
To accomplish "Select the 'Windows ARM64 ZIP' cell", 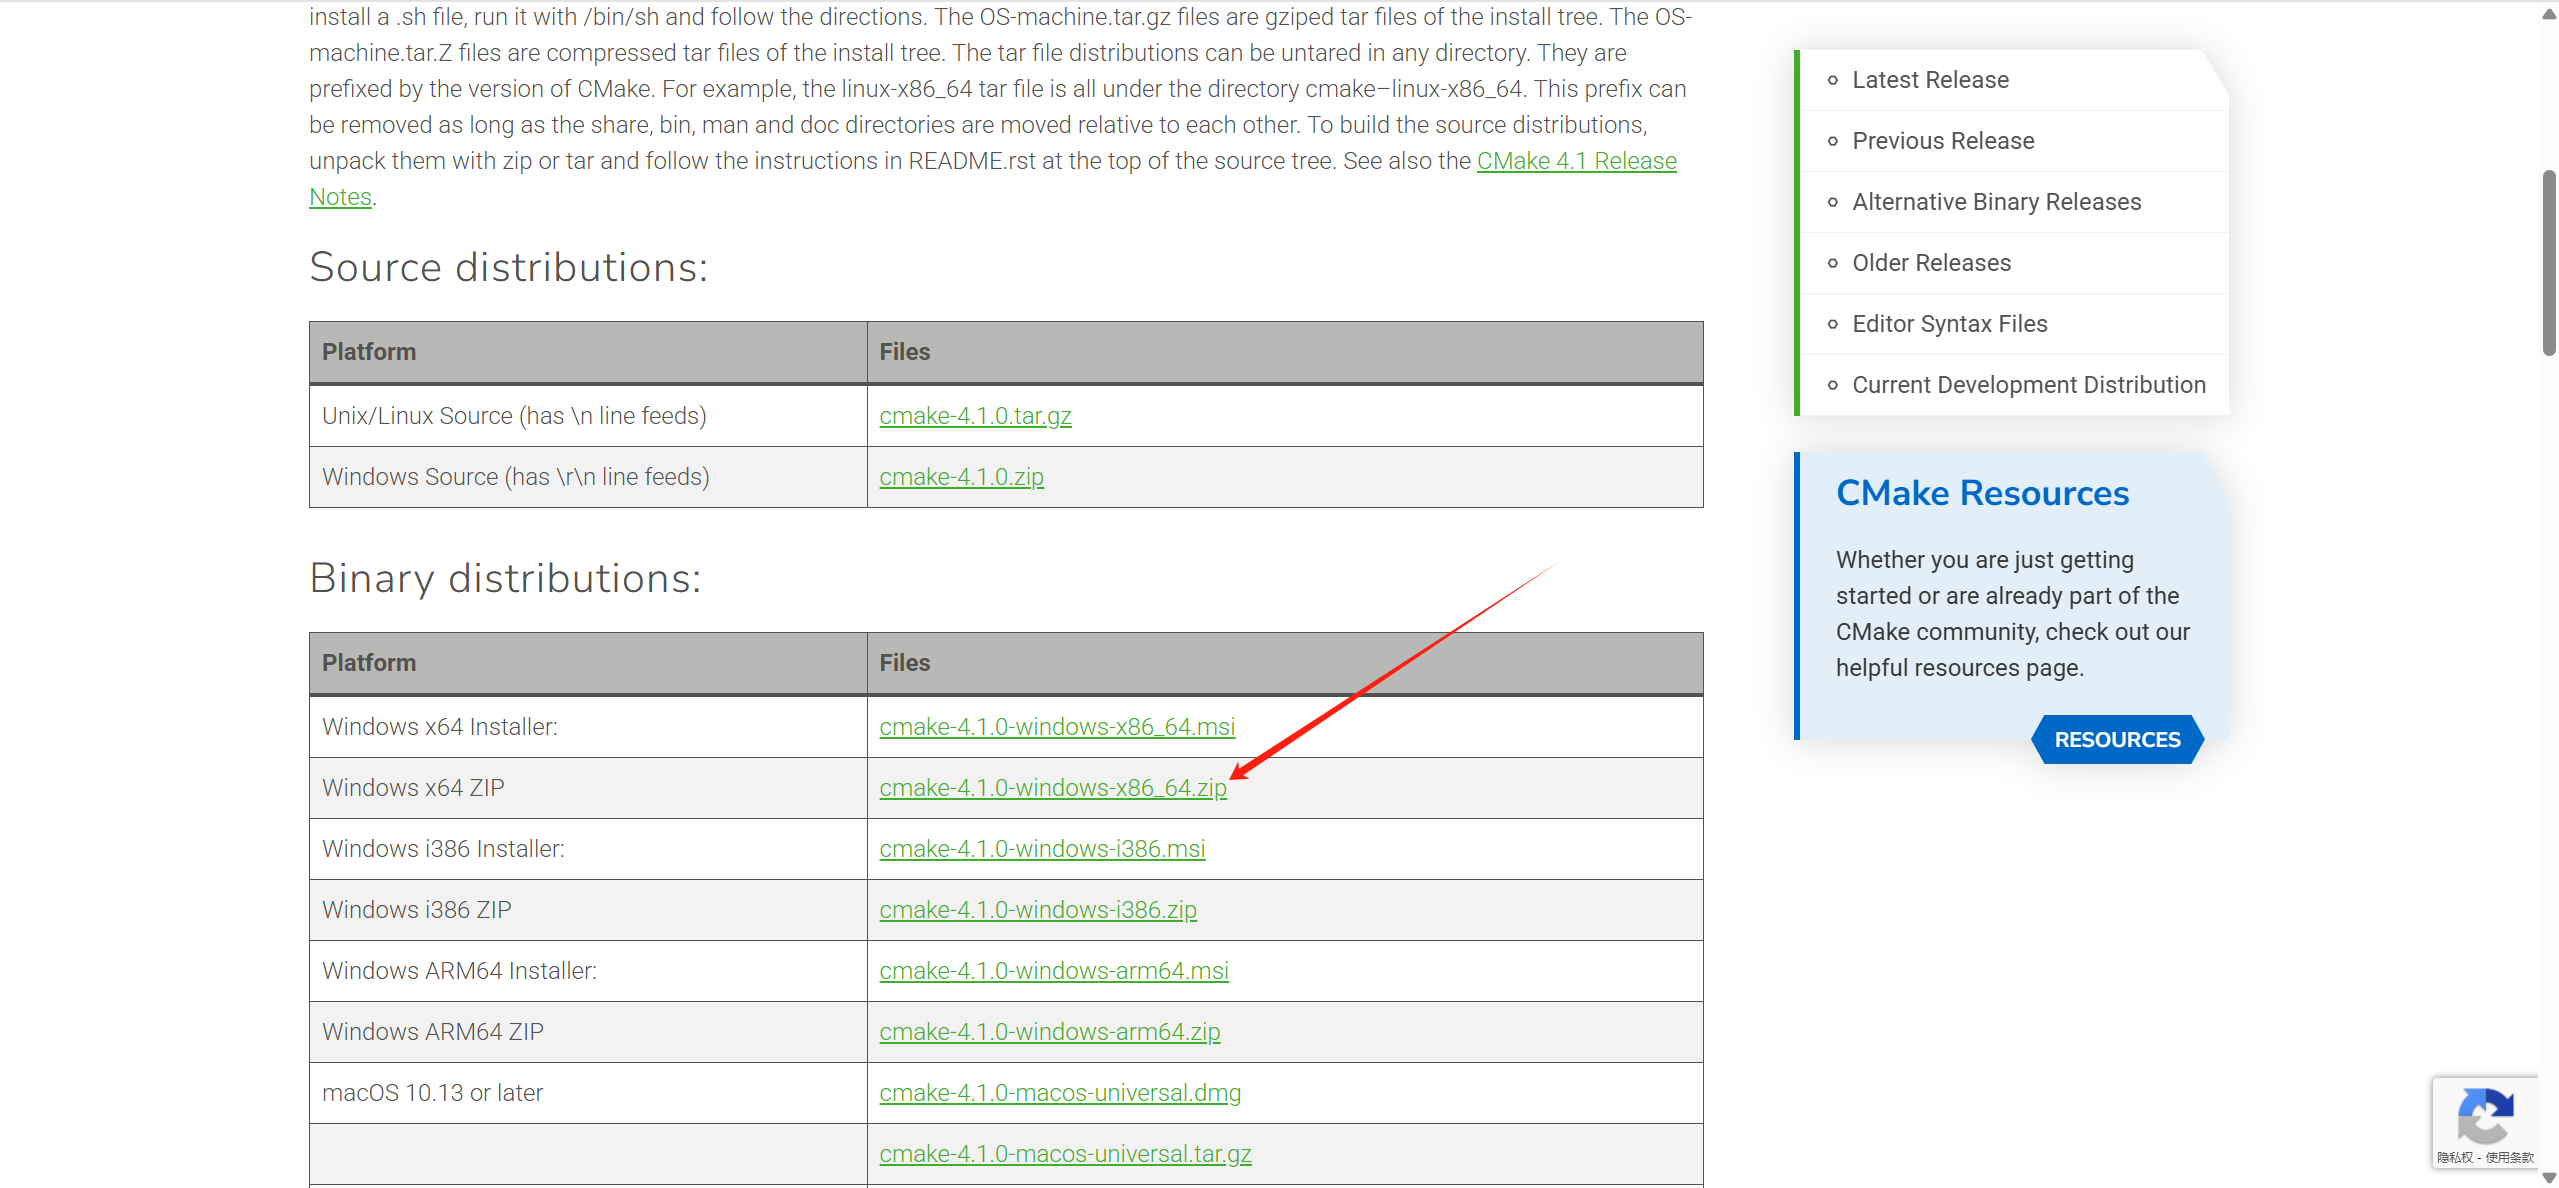I will tap(588, 1032).
